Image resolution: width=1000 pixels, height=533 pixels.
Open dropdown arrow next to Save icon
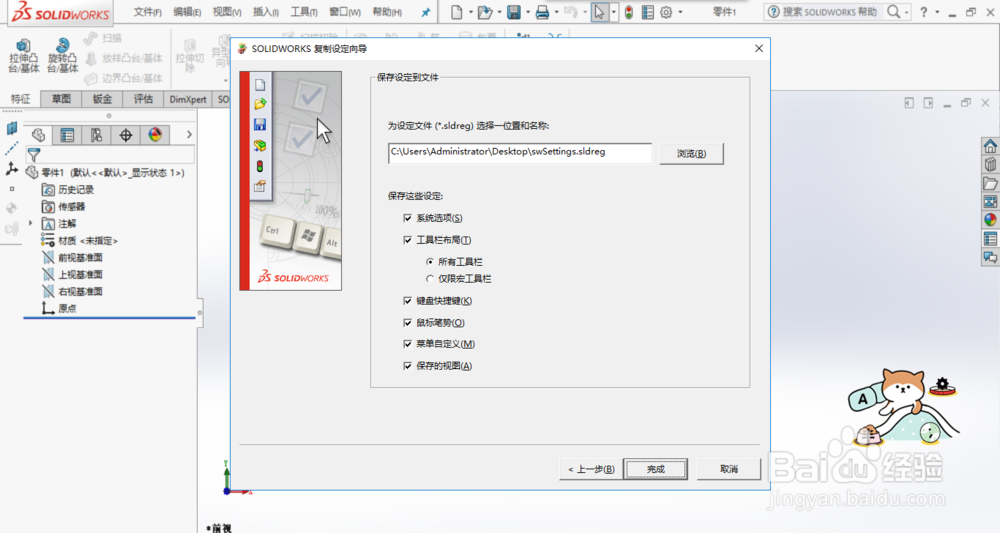coord(527,12)
